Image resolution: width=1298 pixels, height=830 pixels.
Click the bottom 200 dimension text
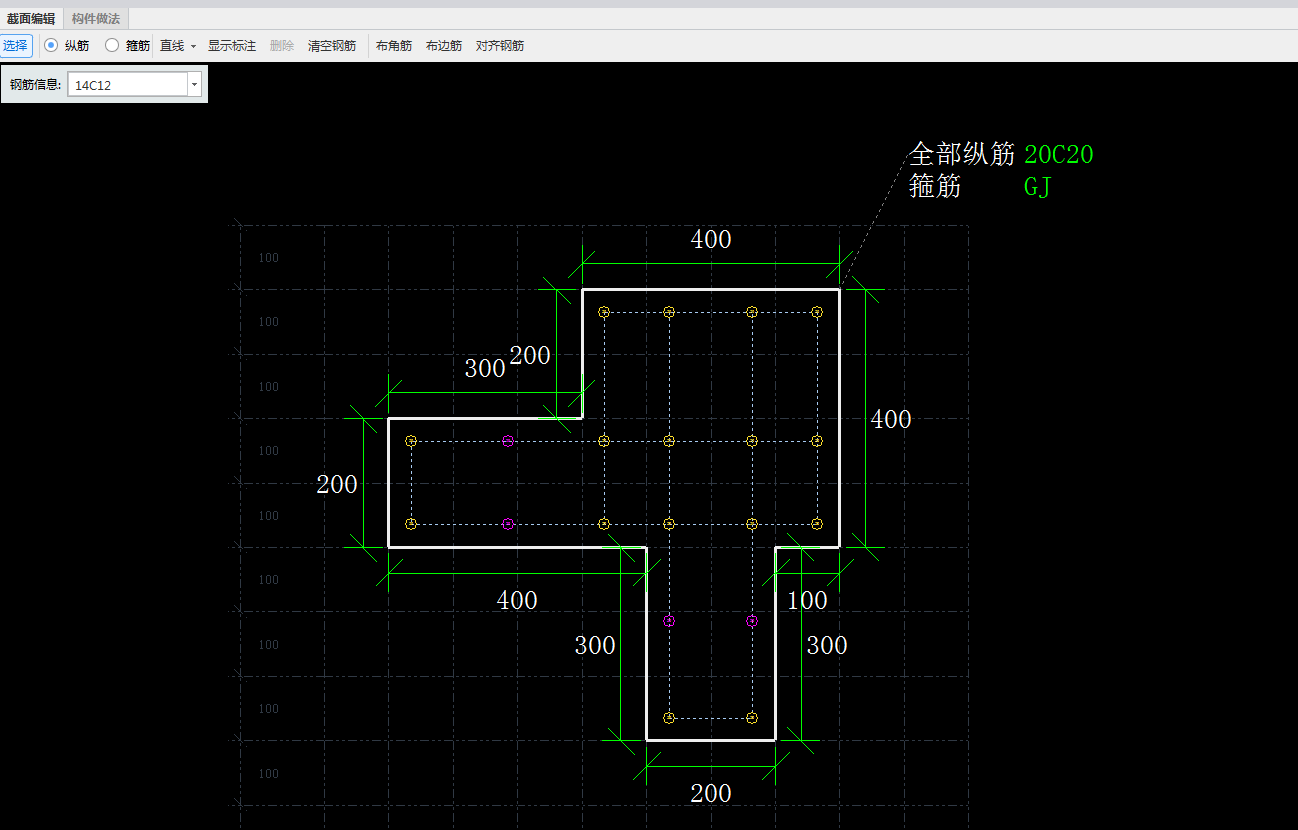(x=711, y=794)
